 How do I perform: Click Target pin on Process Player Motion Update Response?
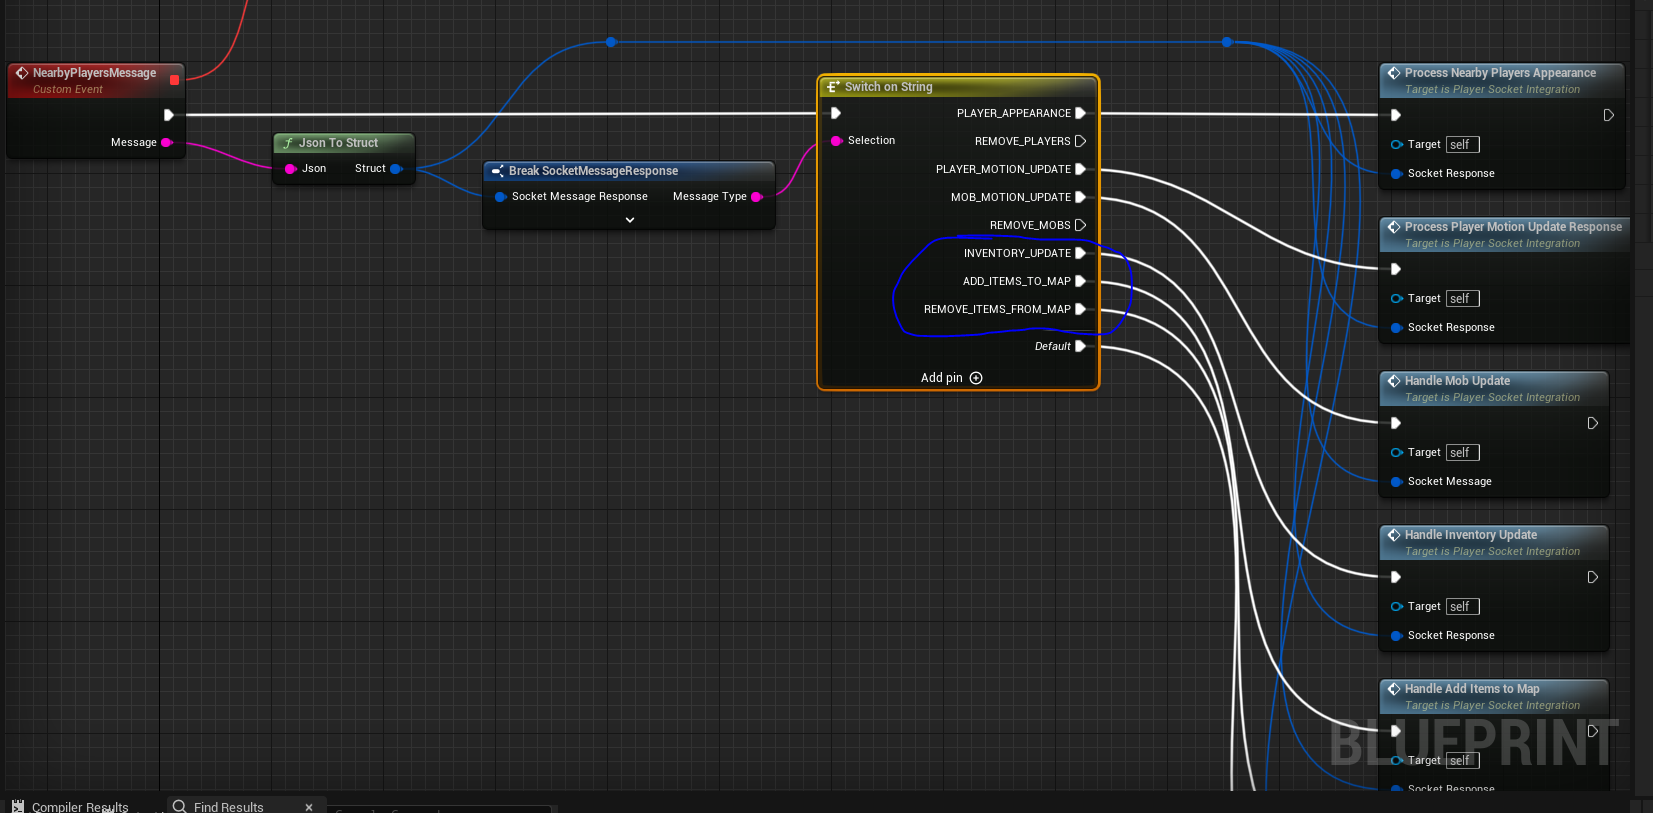1397,299
